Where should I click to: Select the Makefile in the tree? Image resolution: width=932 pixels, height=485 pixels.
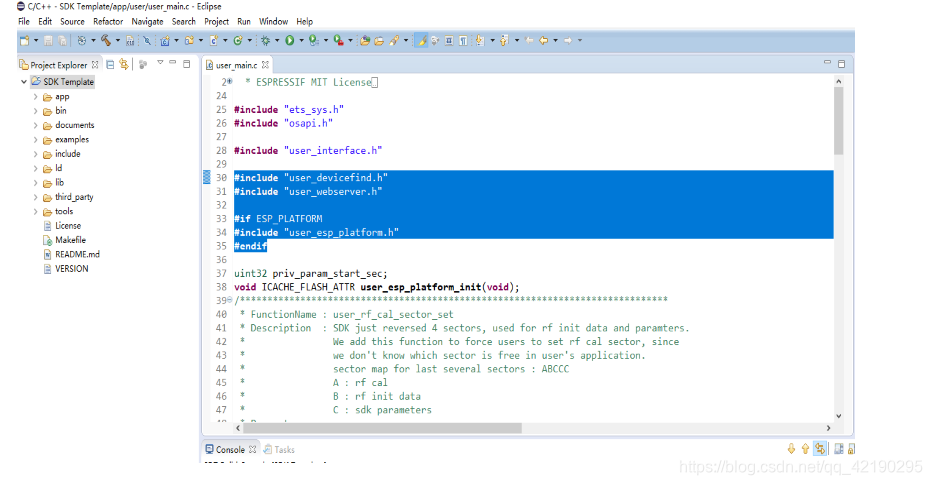pos(65,240)
